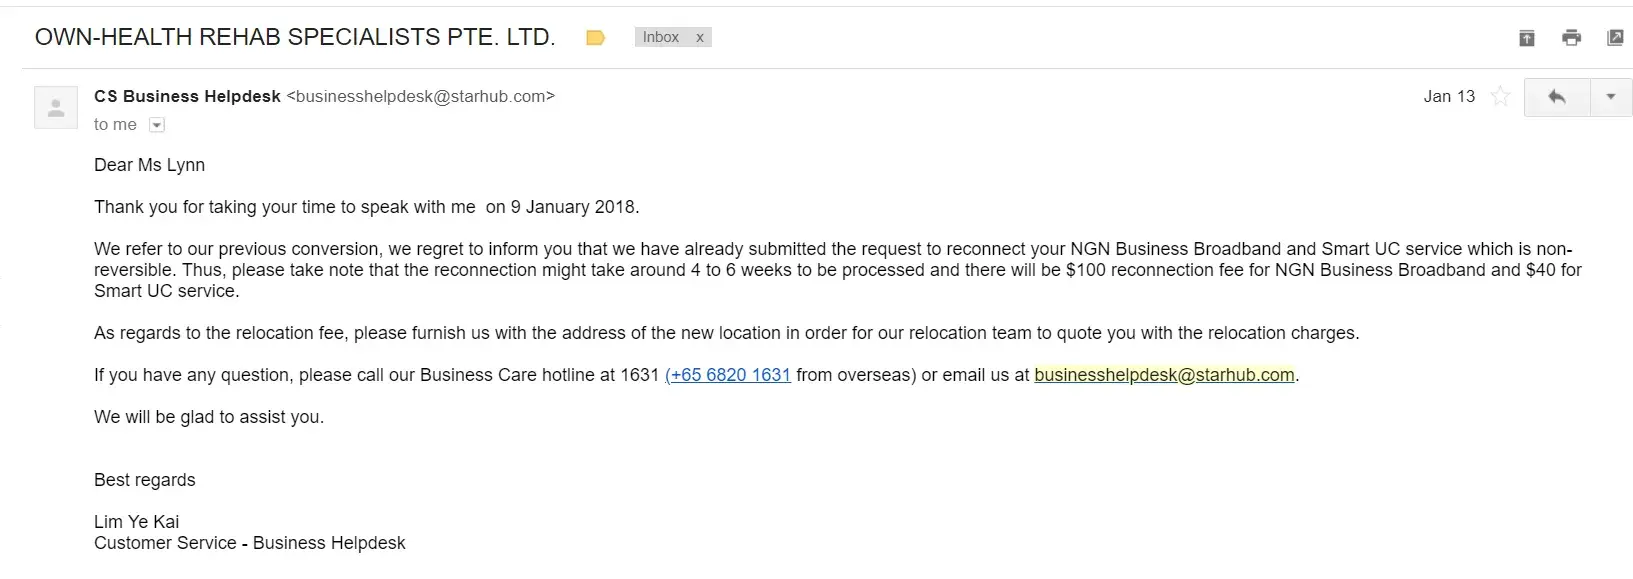The image size is (1633, 579).
Task: Click the Expand all icon
Action: [1527, 38]
